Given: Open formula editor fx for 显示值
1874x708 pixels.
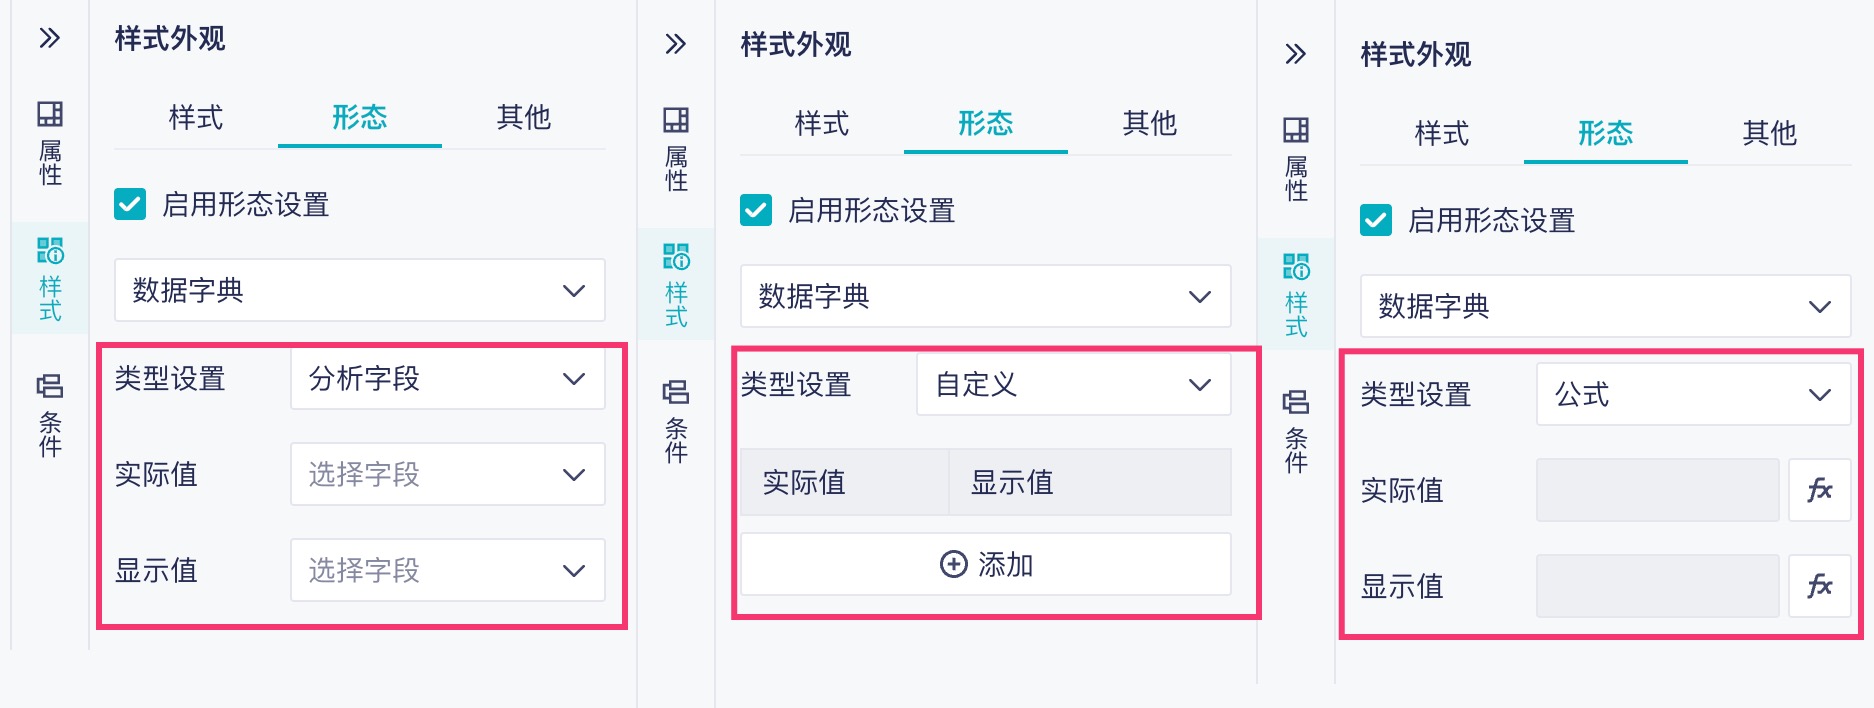Looking at the screenshot, I should [1819, 586].
